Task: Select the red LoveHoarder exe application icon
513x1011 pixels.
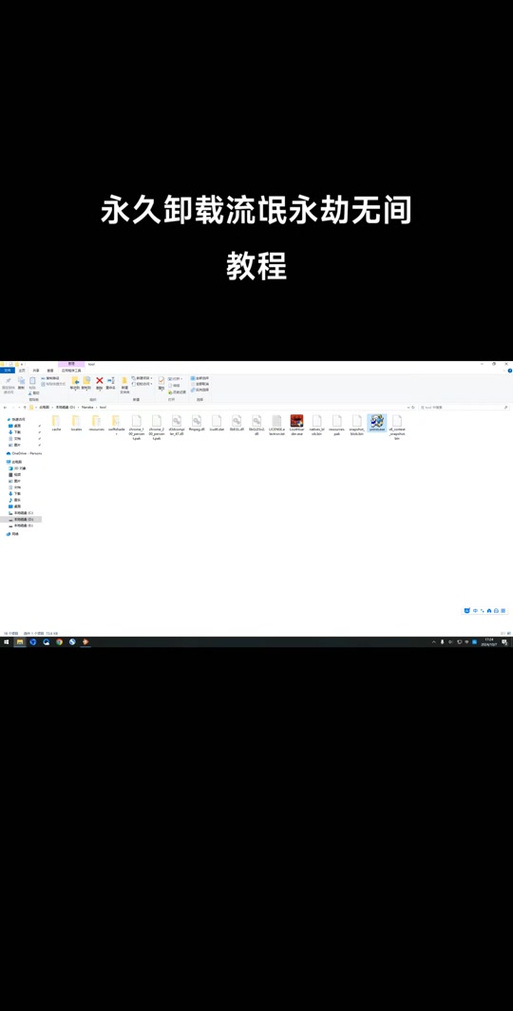Action: [x=296, y=421]
